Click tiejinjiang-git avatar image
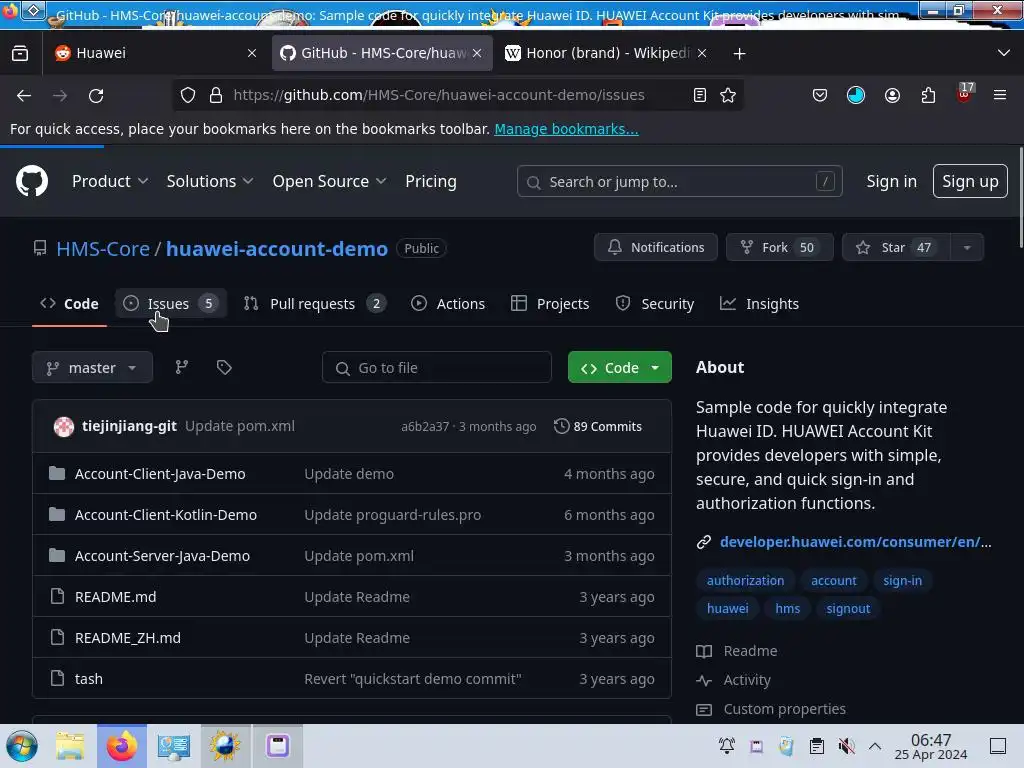 pyautogui.click(x=63, y=426)
